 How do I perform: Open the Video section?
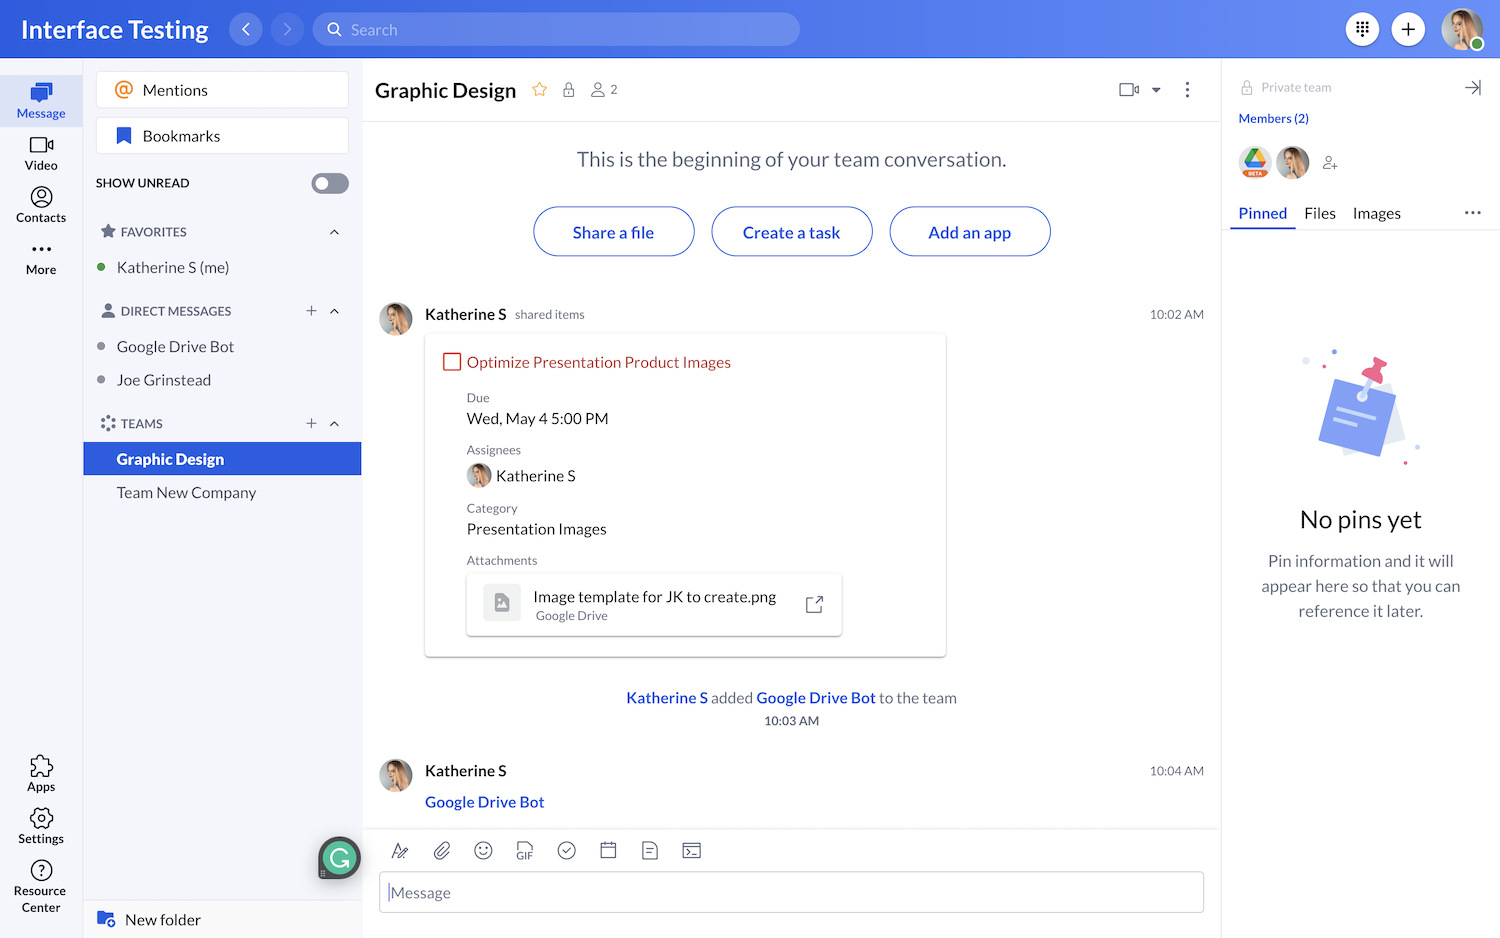[x=41, y=153]
